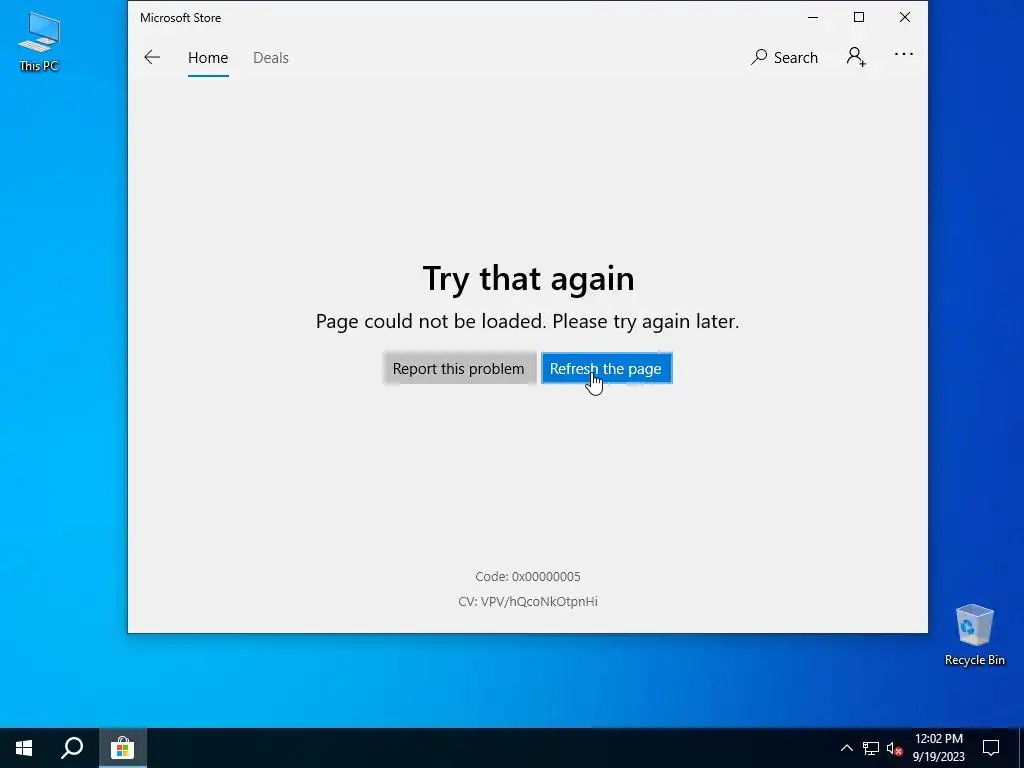This screenshot has height=768, width=1024.
Task: Click the Report this problem button
Action: [458, 368]
